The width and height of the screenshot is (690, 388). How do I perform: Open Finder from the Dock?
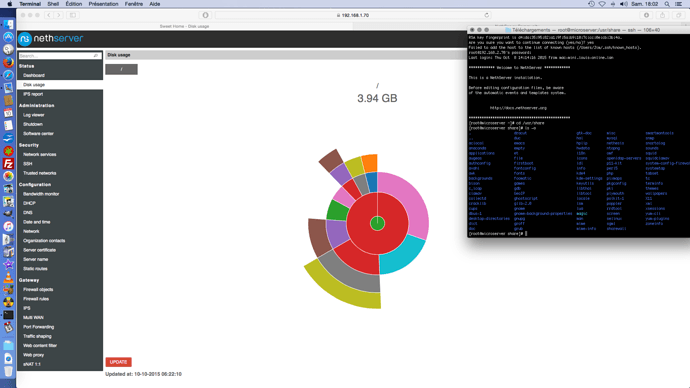click(x=8, y=24)
